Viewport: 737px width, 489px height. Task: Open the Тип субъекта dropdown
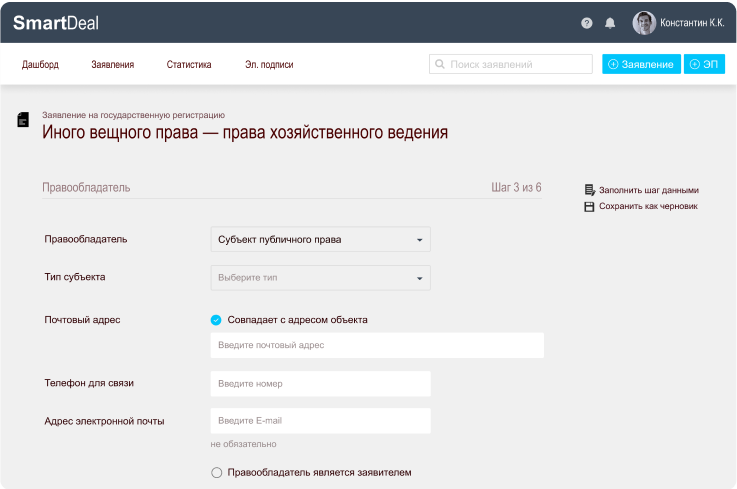tap(321, 278)
